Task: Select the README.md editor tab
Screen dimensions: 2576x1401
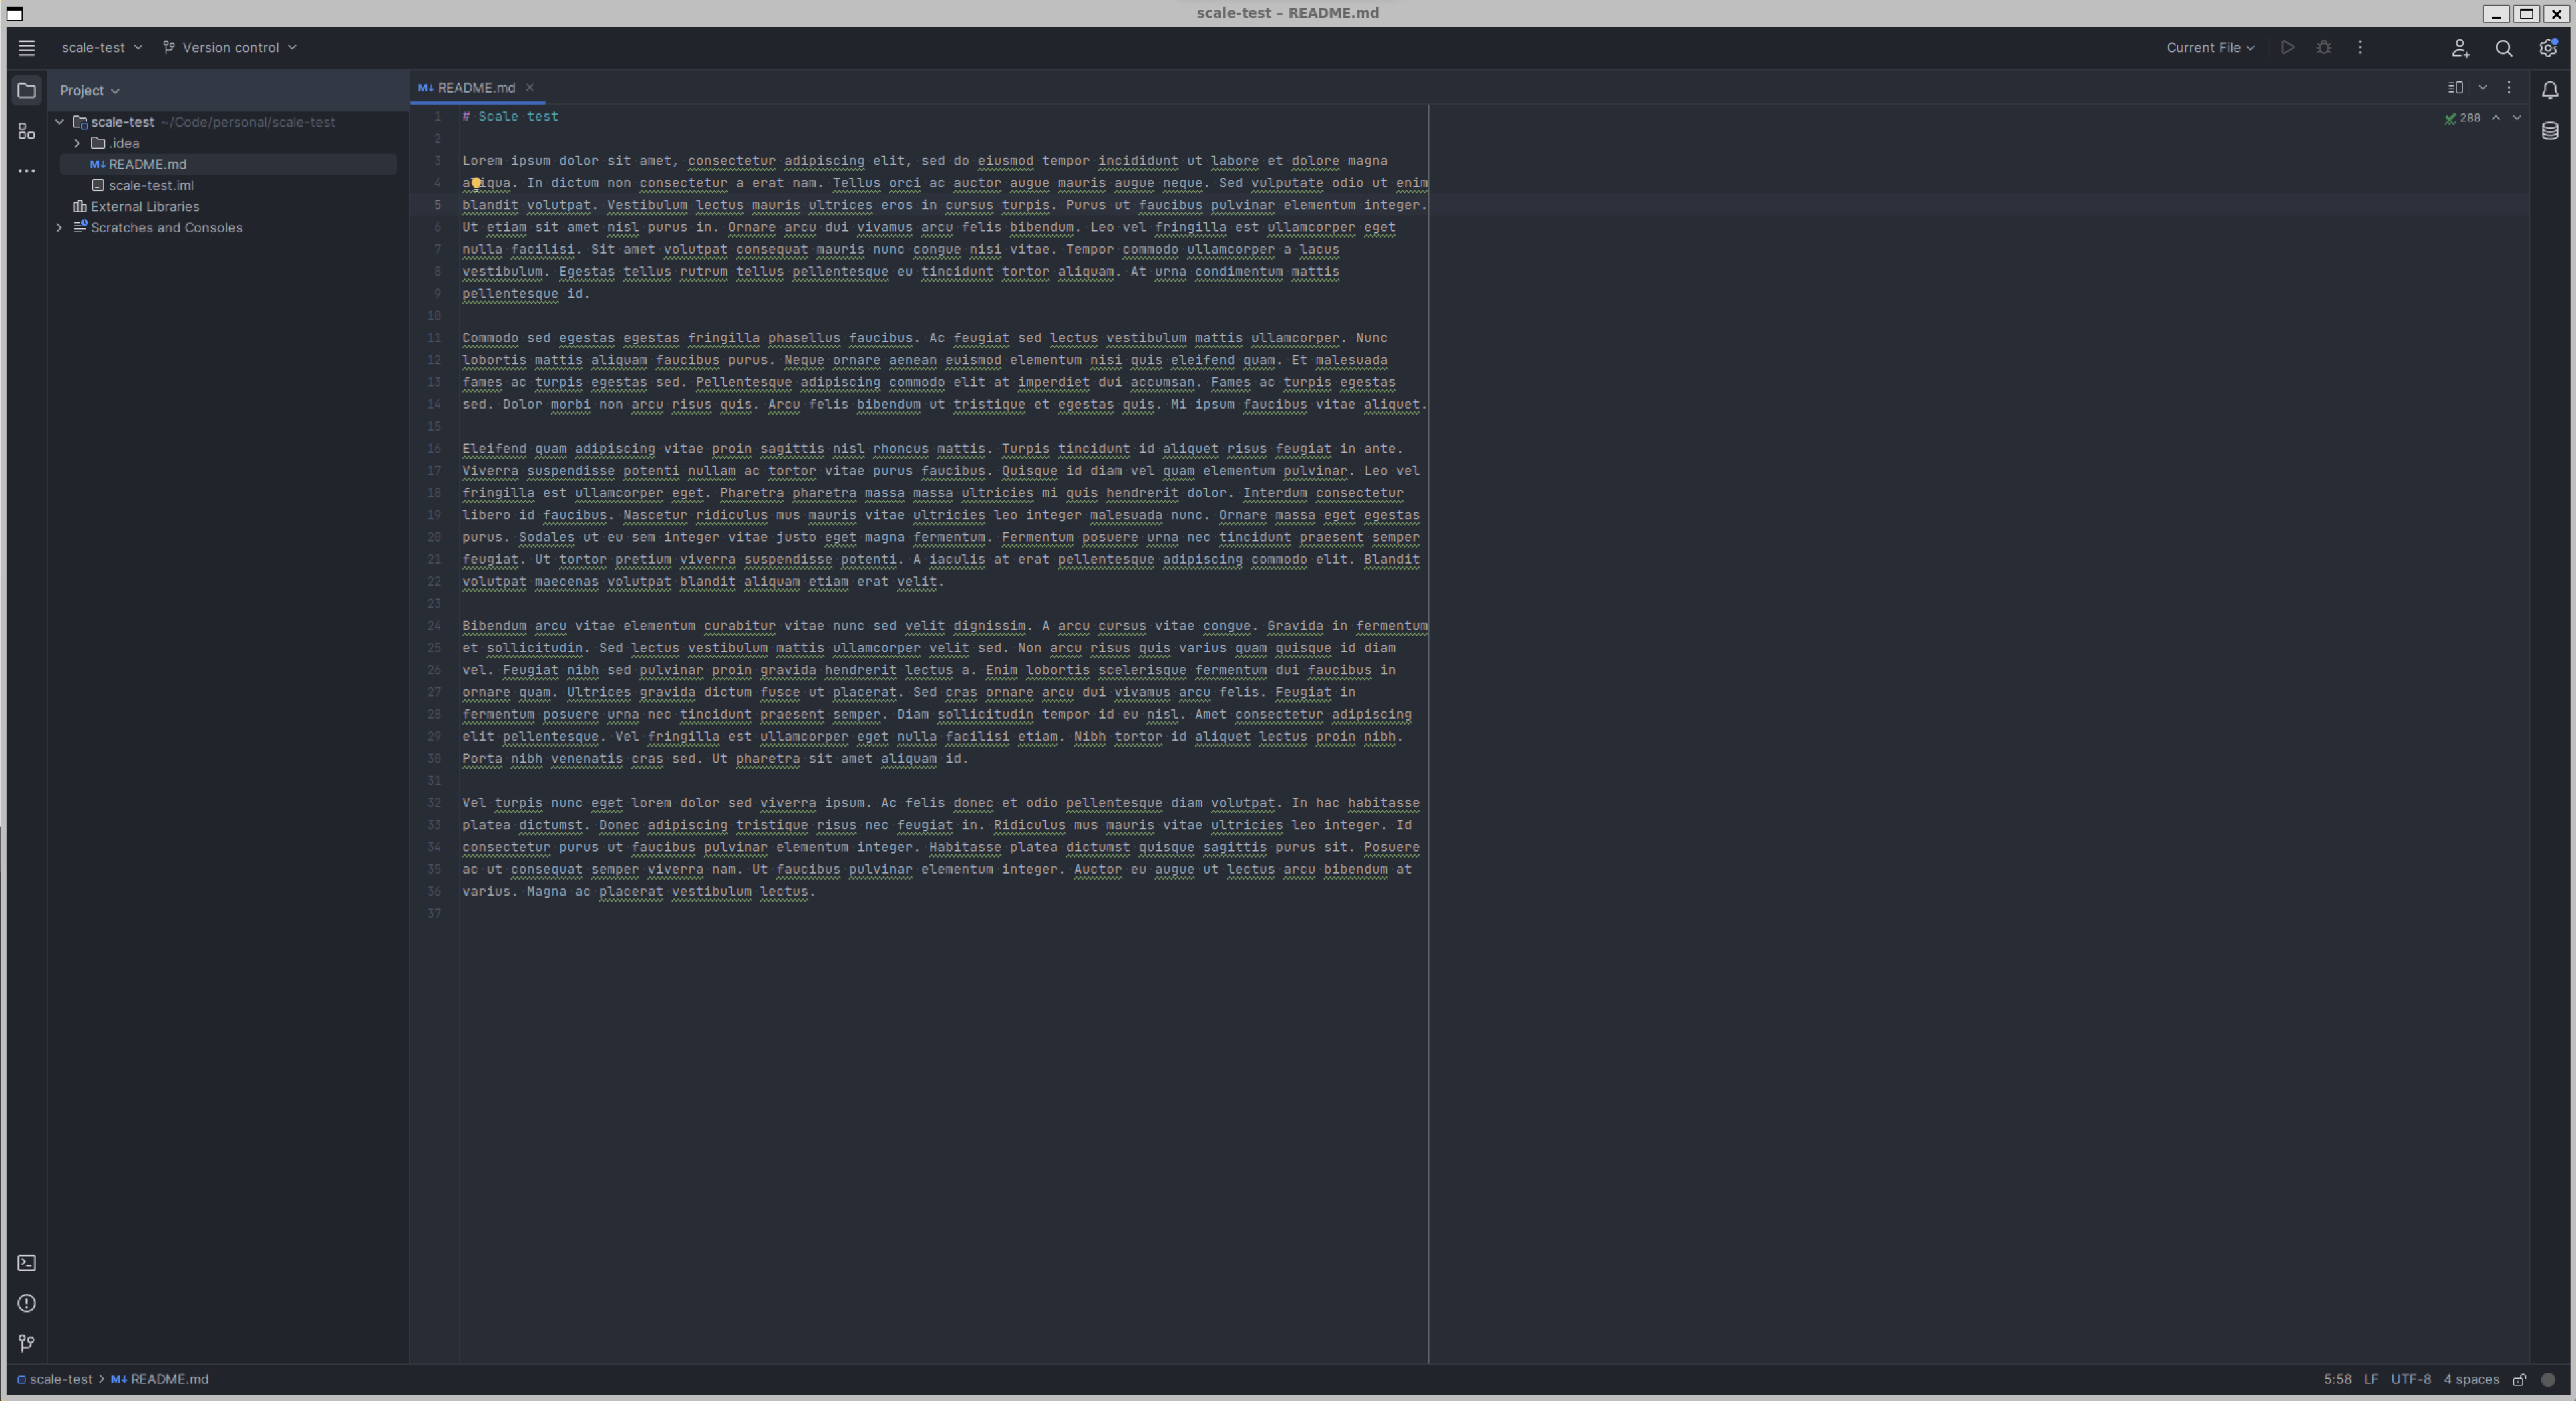Action: pos(476,88)
